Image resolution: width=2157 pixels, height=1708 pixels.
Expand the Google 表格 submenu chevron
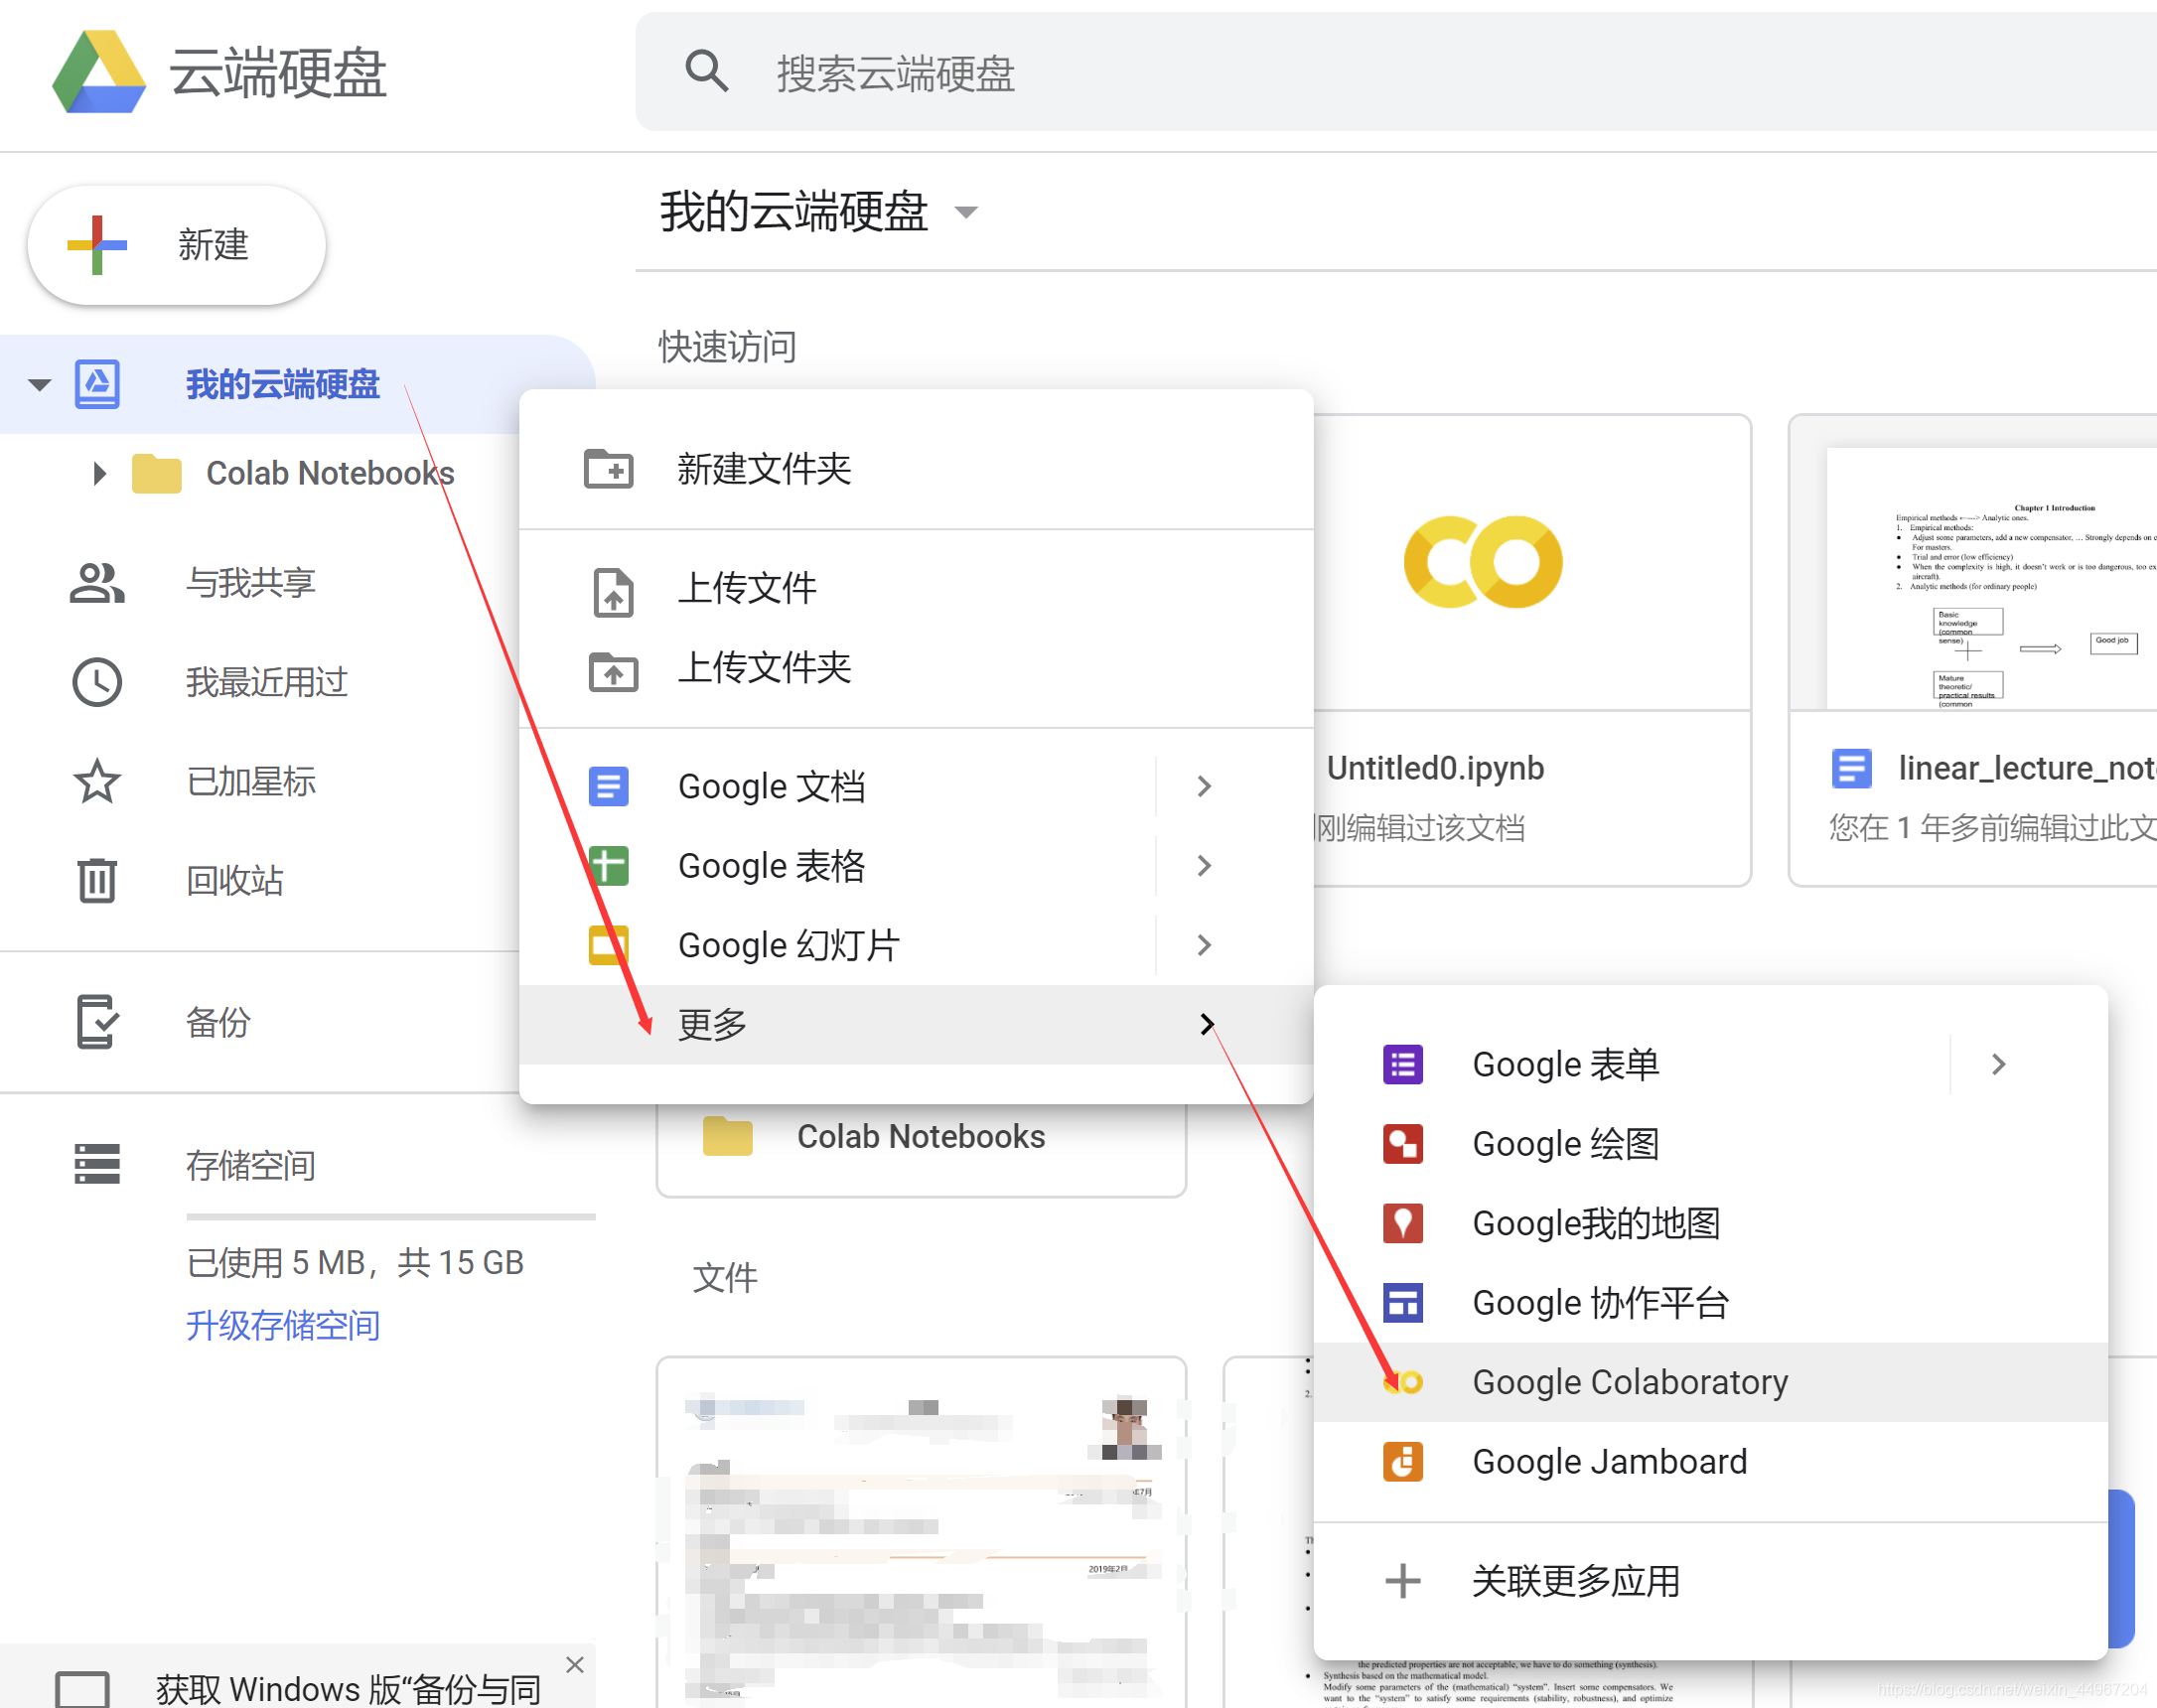point(1204,866)
